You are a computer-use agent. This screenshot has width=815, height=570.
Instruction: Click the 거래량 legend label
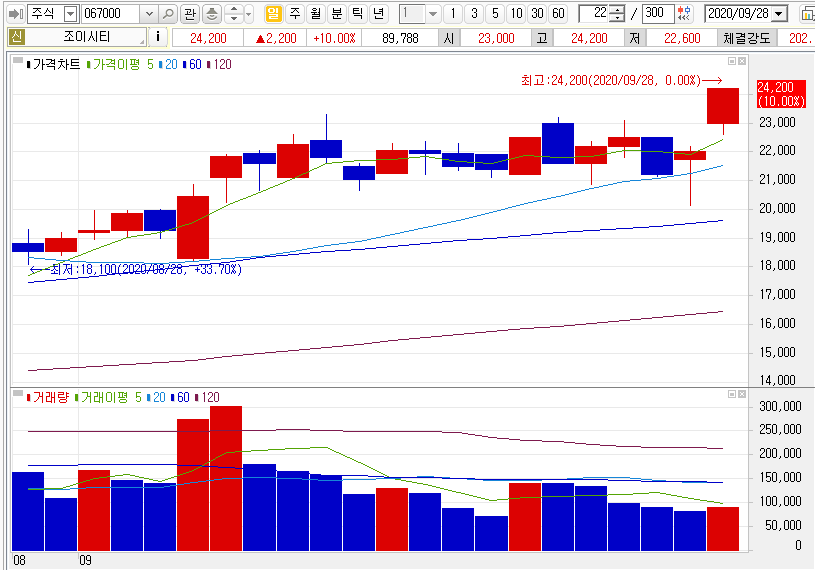click(x=48, y=397)
